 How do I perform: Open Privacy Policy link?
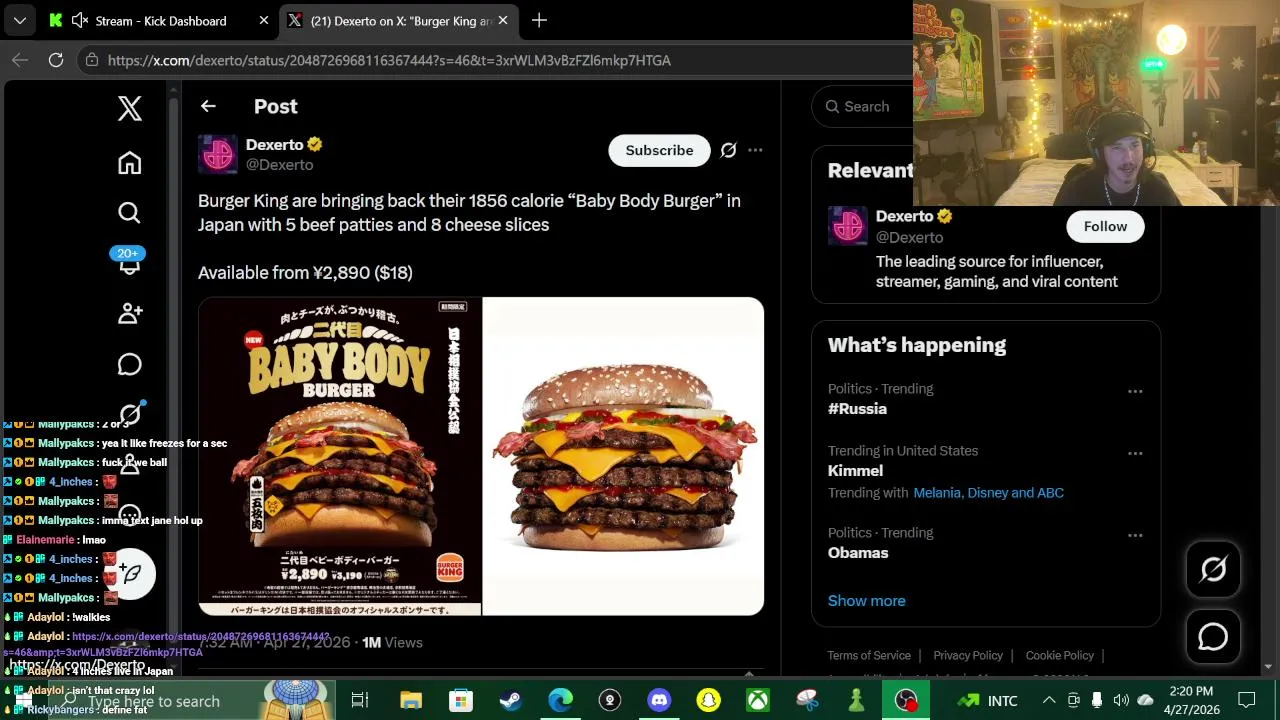point(968,655)
